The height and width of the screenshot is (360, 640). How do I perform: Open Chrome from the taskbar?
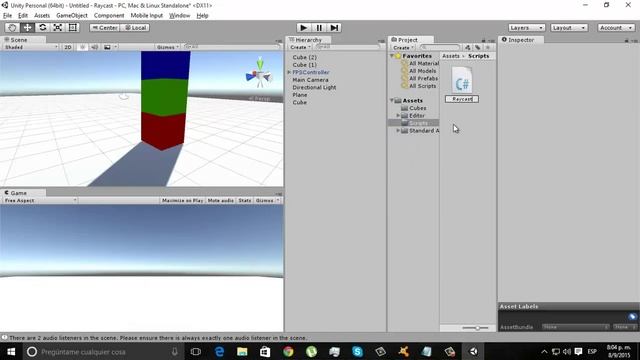[x=288, y=351]
